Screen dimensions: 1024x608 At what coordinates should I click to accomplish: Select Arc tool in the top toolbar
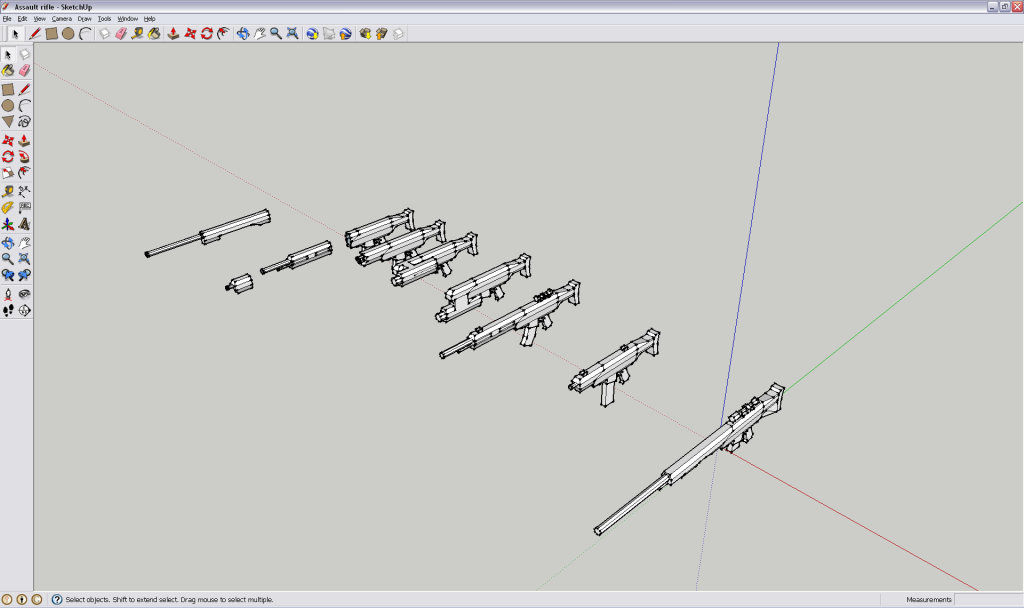click(85, 33)
